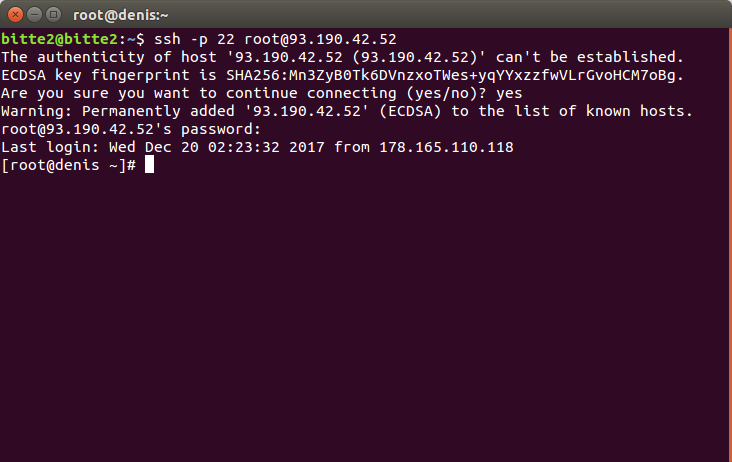732x462 pixels.
Task: Click the Warning: Permanently added line
Action: click(x=347, y=111)
